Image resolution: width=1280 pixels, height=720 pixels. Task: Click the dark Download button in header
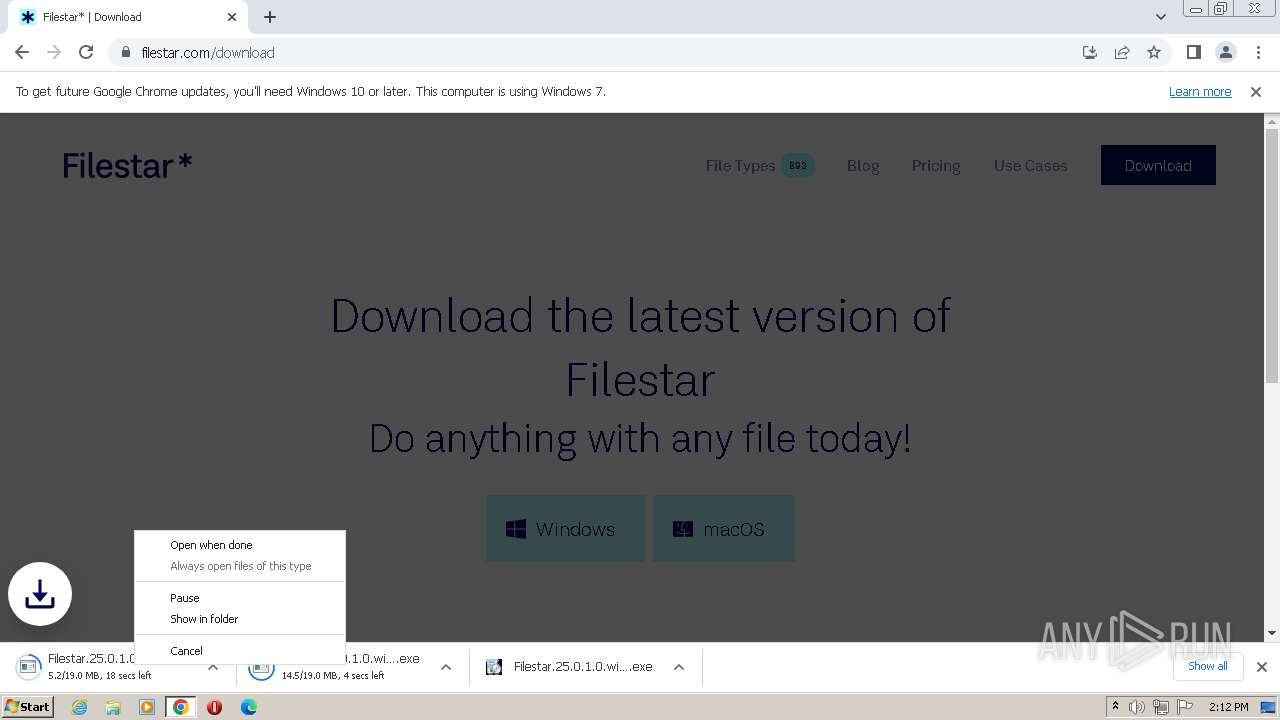pos(1158,165)
